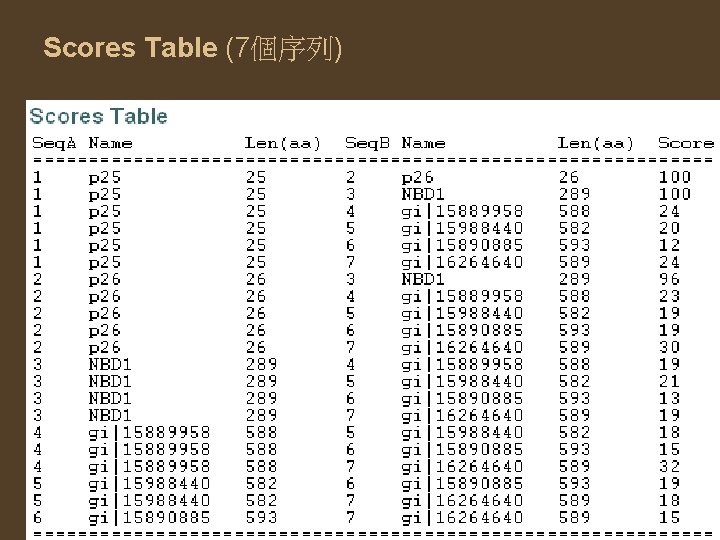This screenshot has width=720, height=540.
Task: Select score 100 for p25 versus NBD1
Action: (x=675, y=194)
